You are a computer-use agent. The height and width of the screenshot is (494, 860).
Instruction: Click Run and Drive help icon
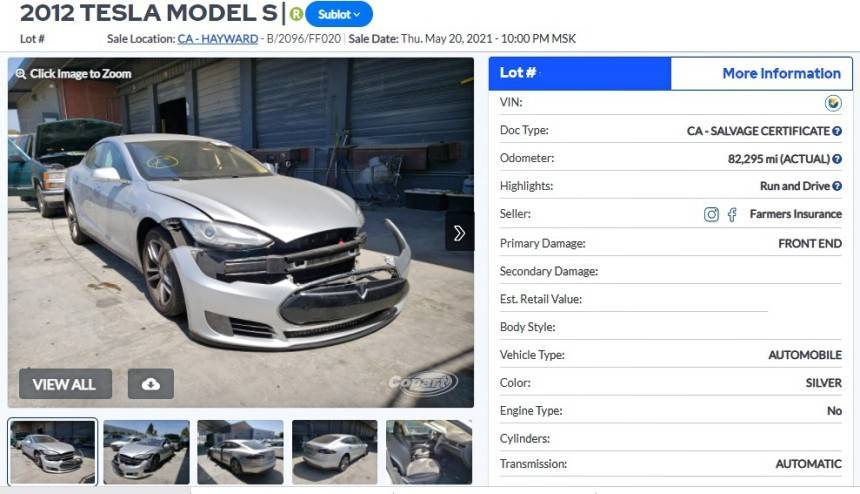837,186
